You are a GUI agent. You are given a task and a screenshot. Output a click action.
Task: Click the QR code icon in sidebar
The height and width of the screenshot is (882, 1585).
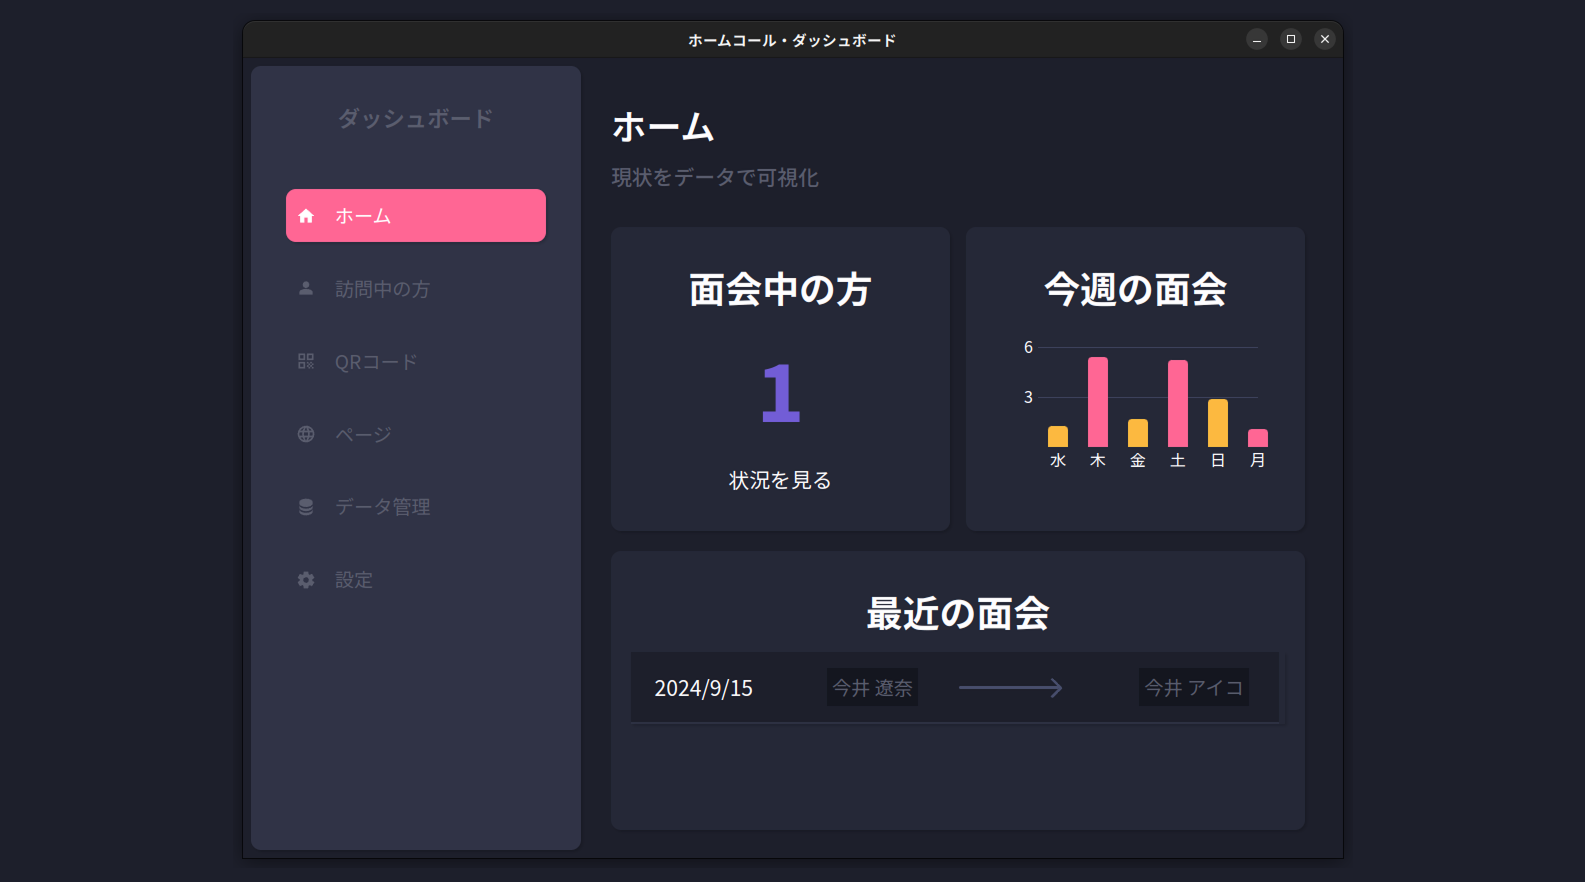pyautogui.click(x=306, y=362)
